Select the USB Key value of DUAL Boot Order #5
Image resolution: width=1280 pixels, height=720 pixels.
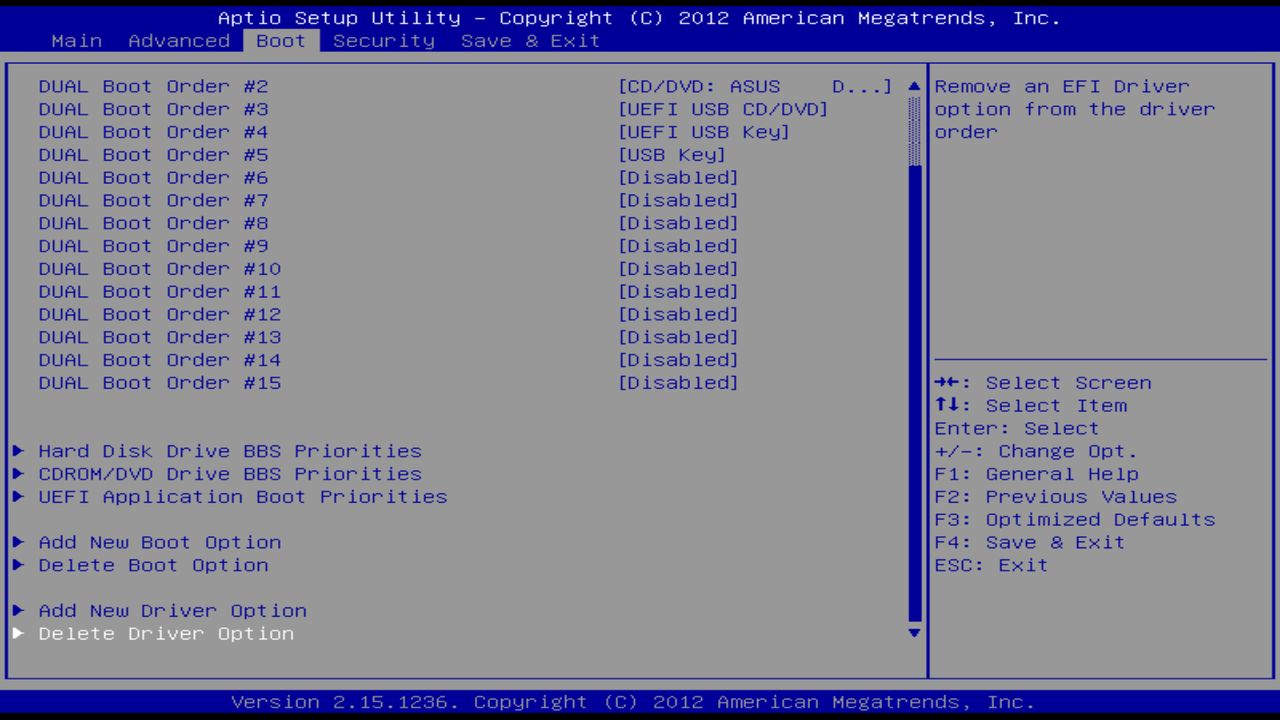[672, 154]
